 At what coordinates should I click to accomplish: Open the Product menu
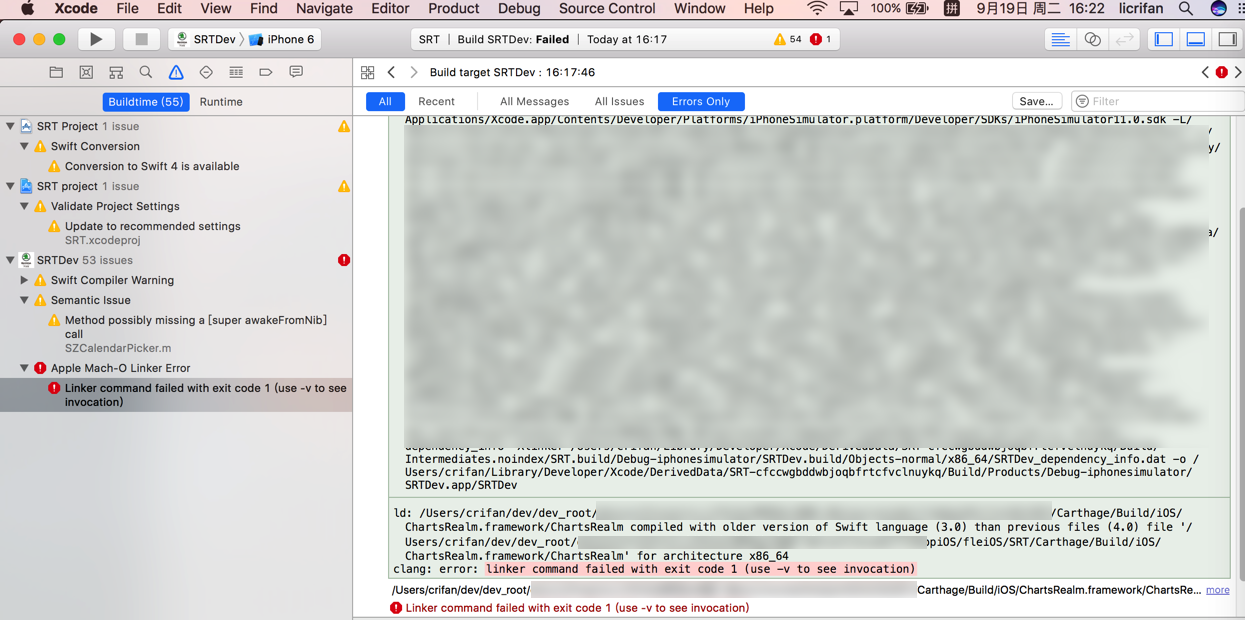453,9
